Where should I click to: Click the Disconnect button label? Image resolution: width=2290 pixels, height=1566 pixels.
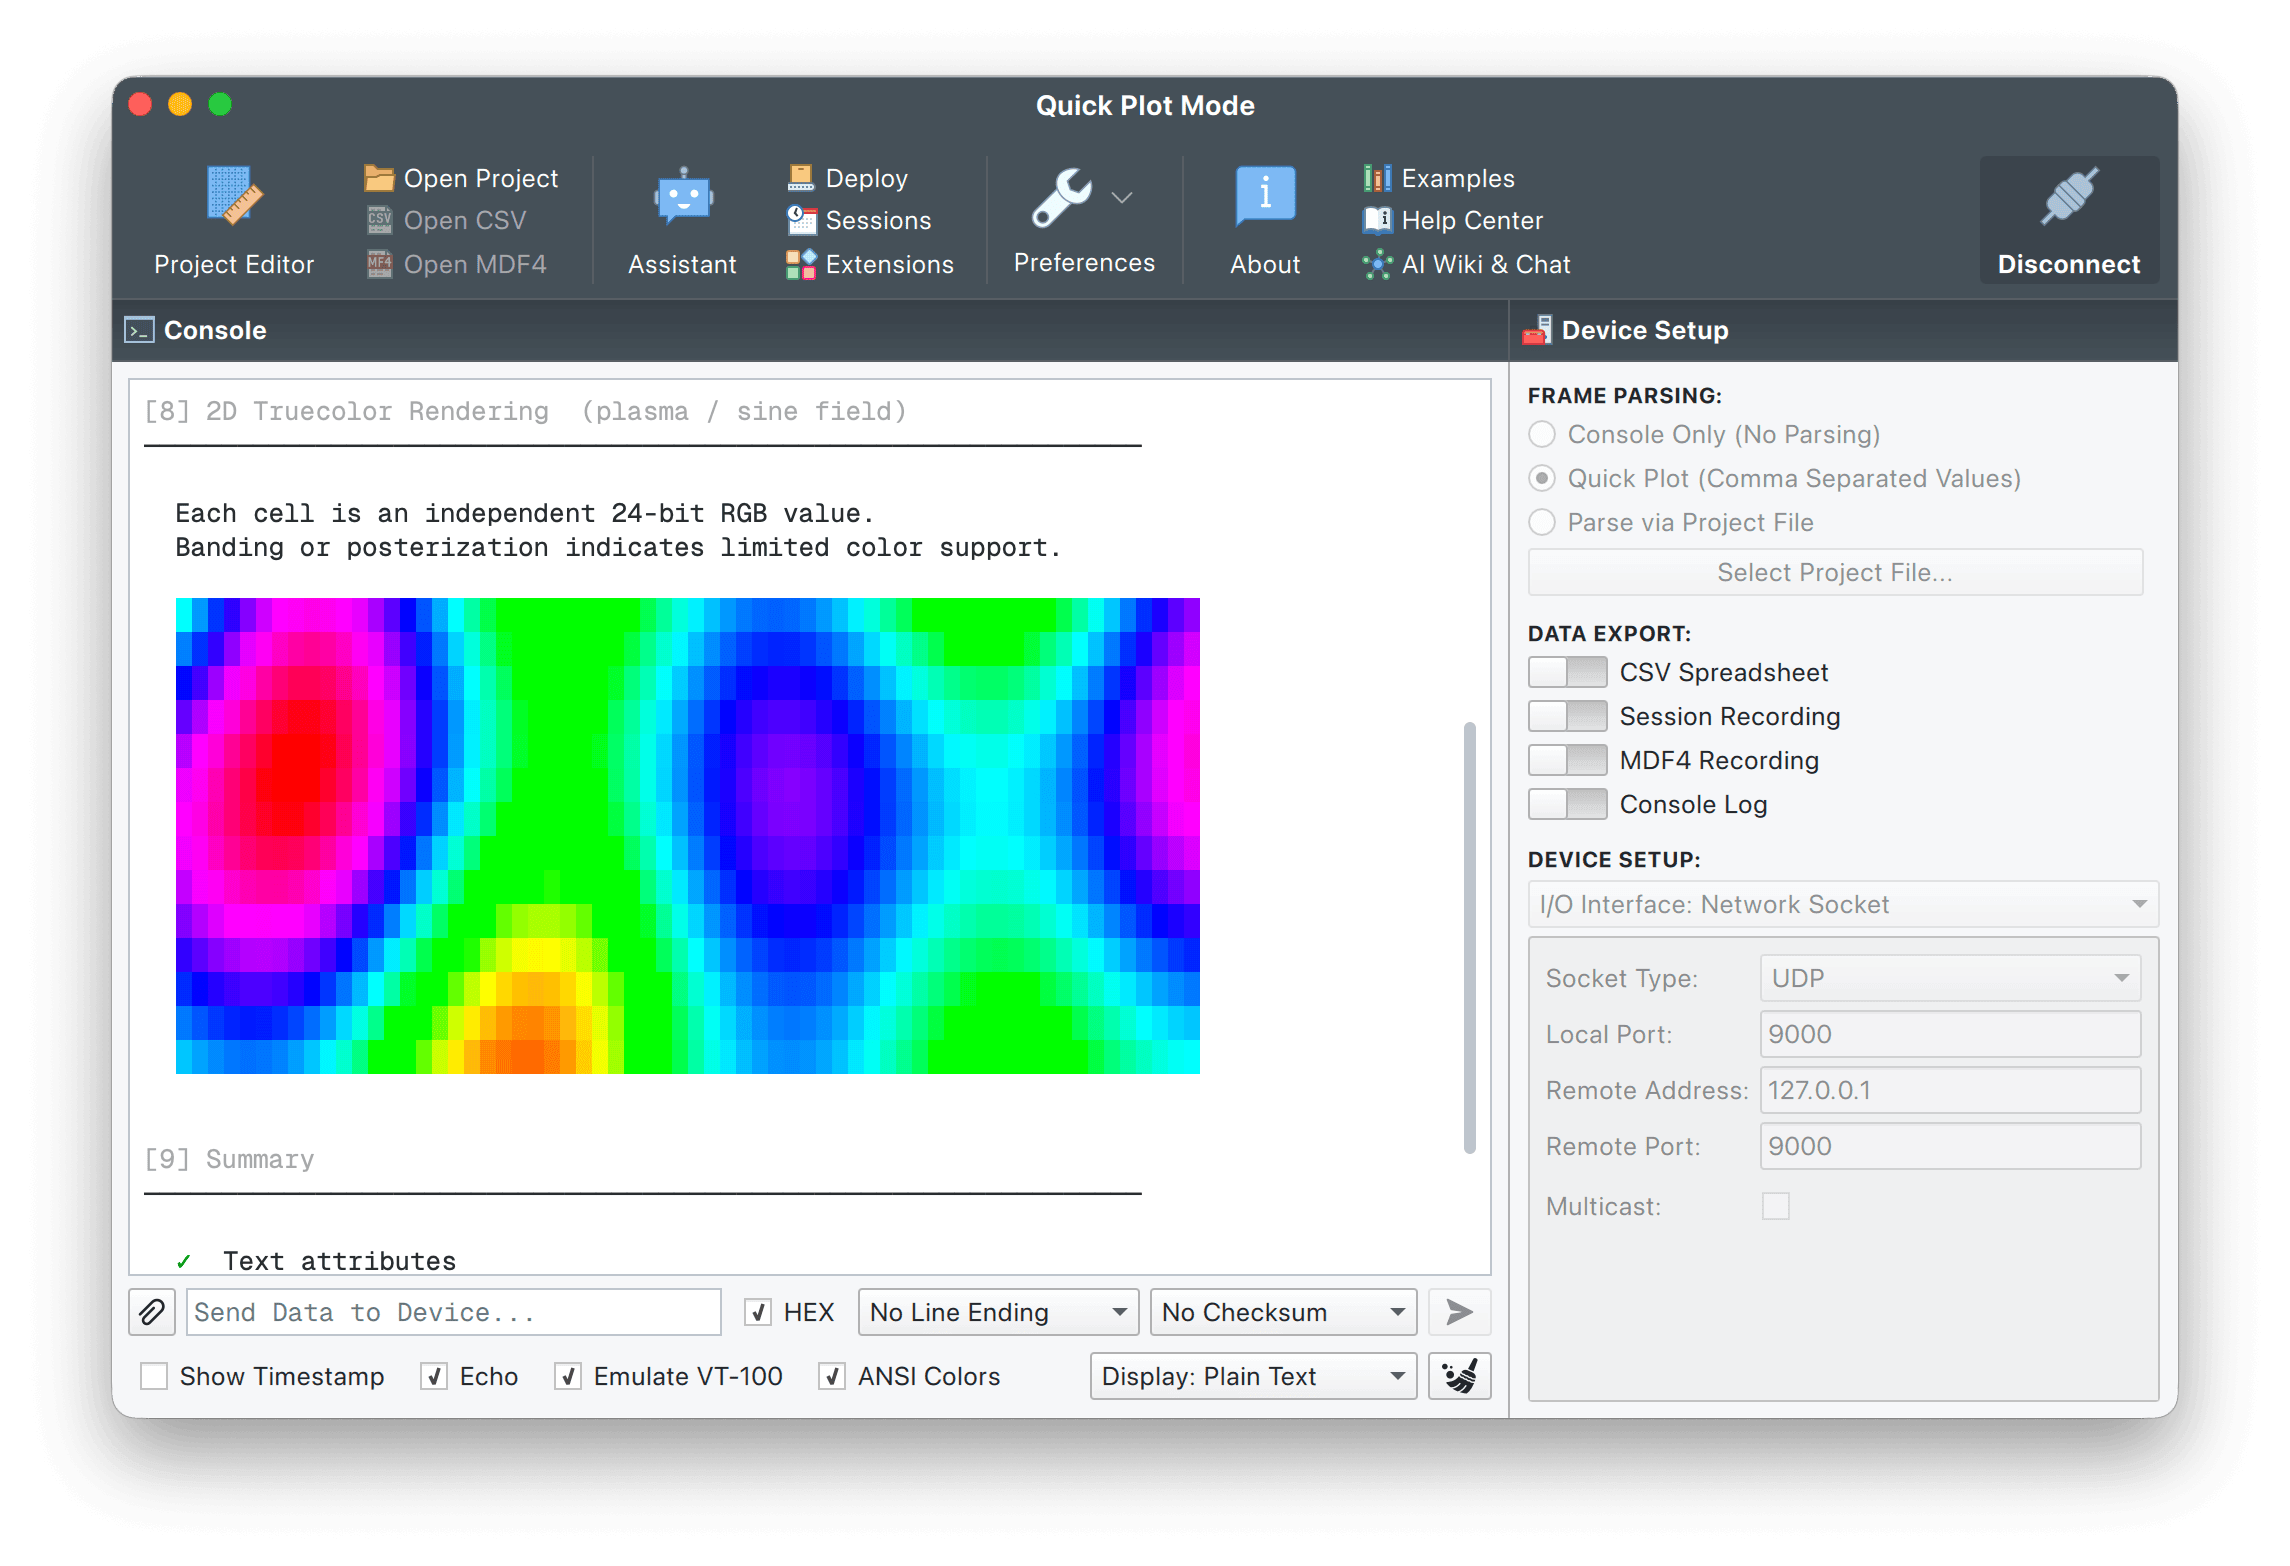click(x=2068, y=264)
